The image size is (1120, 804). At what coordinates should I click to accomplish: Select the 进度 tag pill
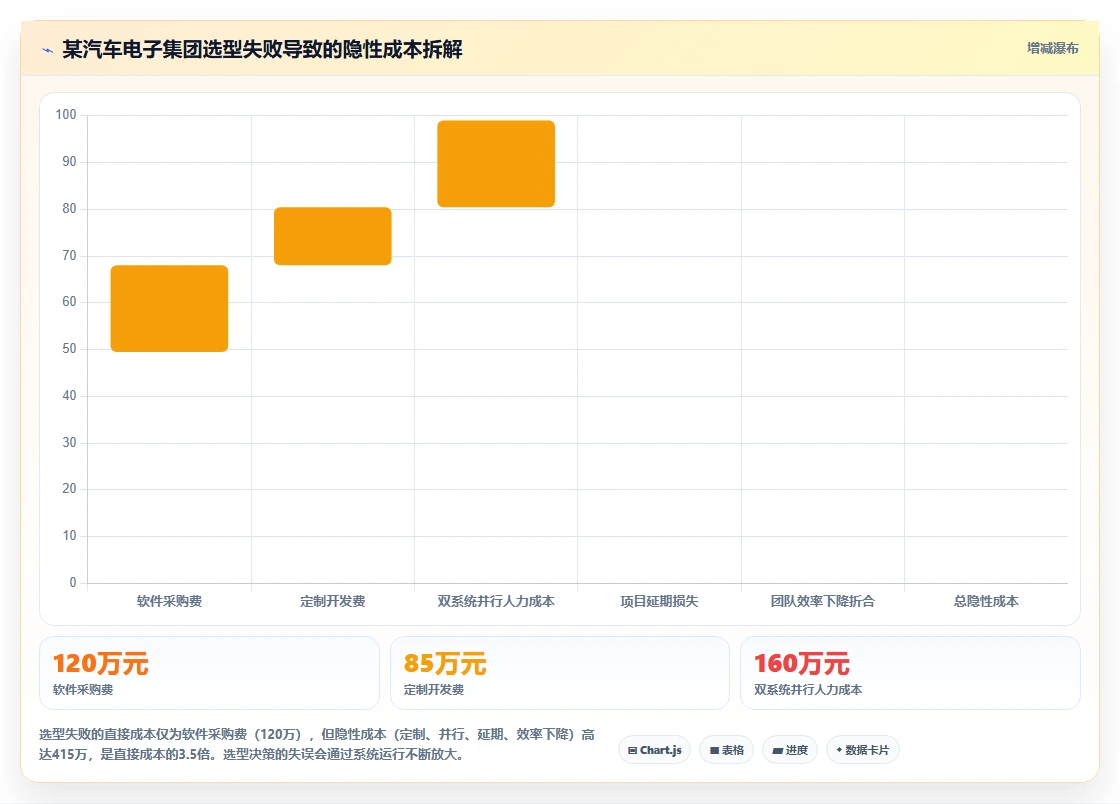[790, 750]
